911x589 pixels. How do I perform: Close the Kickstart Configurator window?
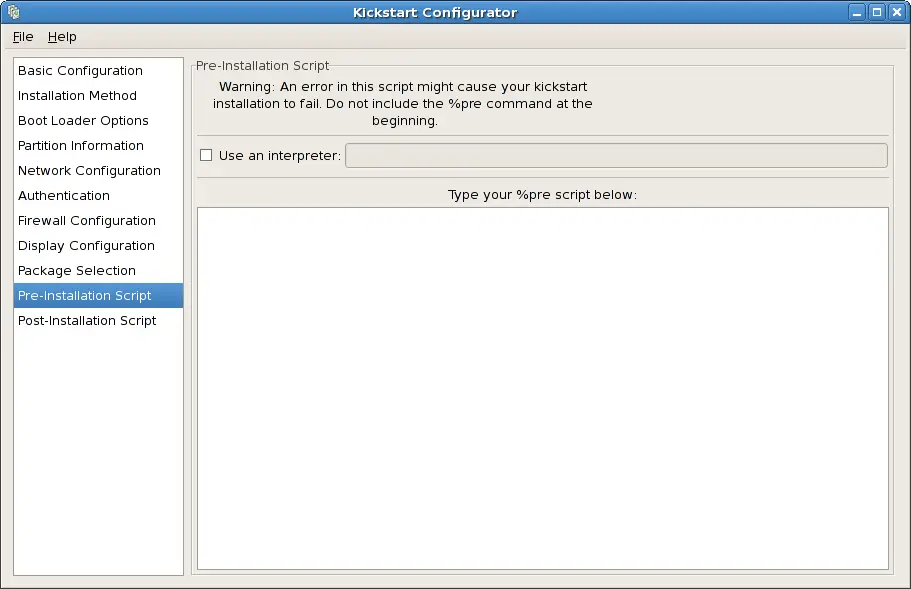pyautogui.click(x=896, y=12)
